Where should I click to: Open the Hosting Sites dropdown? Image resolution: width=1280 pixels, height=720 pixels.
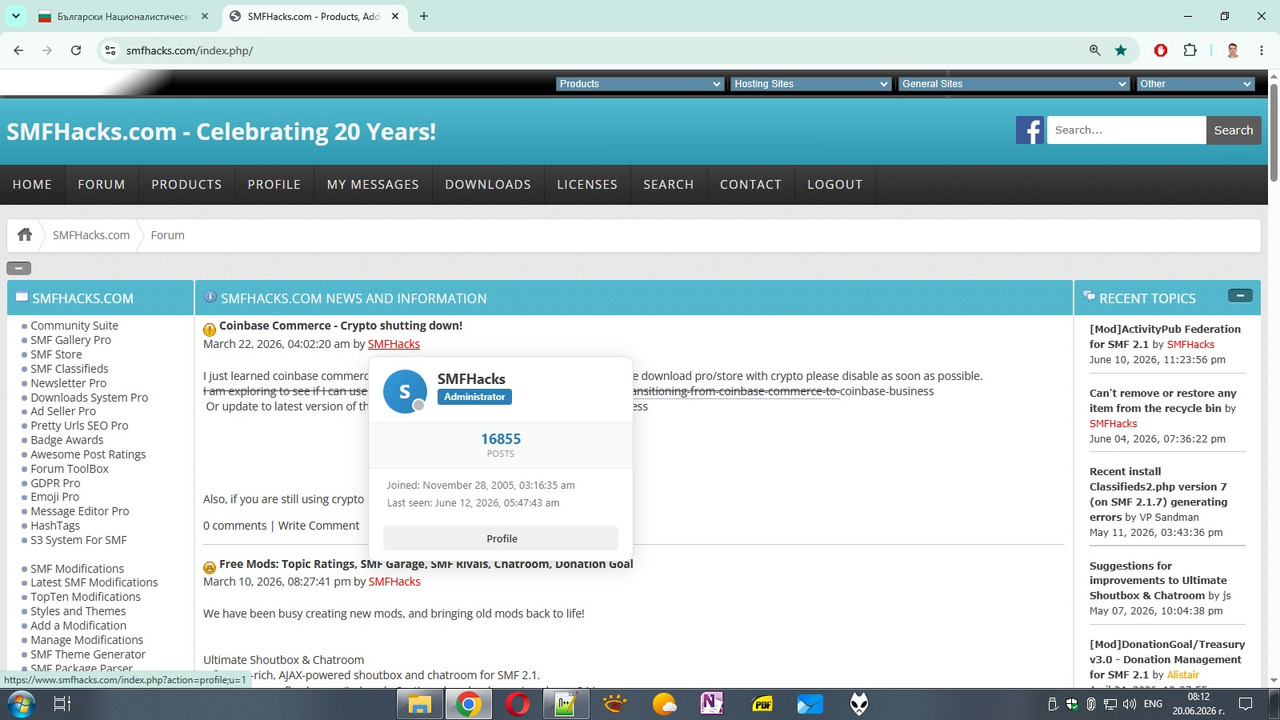point(810,84)
